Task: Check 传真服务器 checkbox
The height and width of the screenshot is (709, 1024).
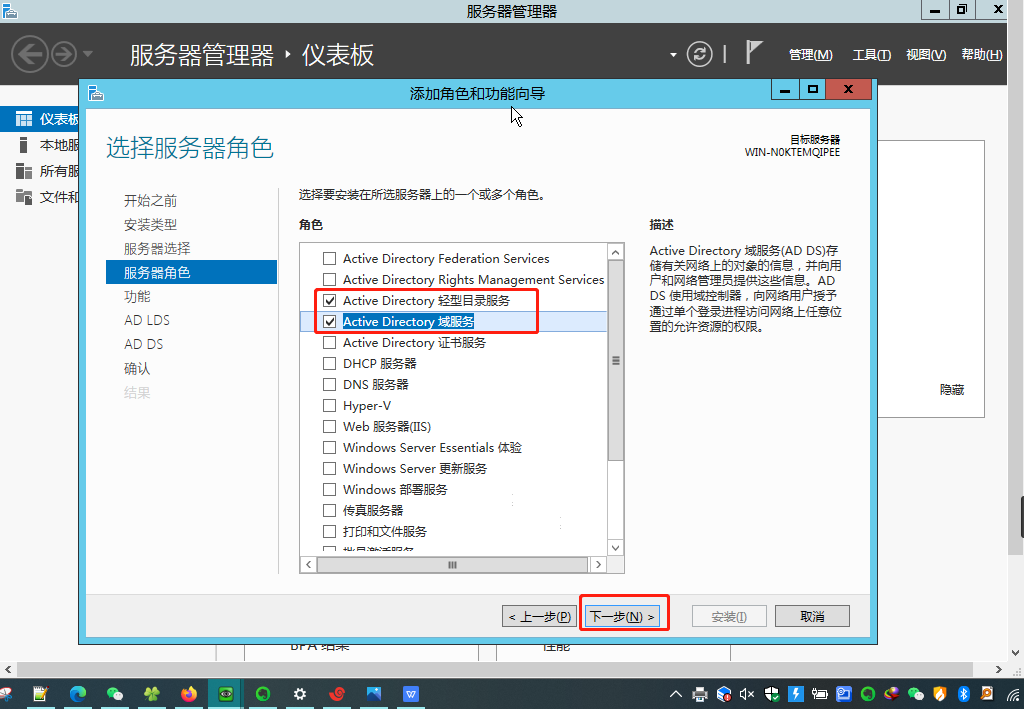Action: [x=330, y=510]
